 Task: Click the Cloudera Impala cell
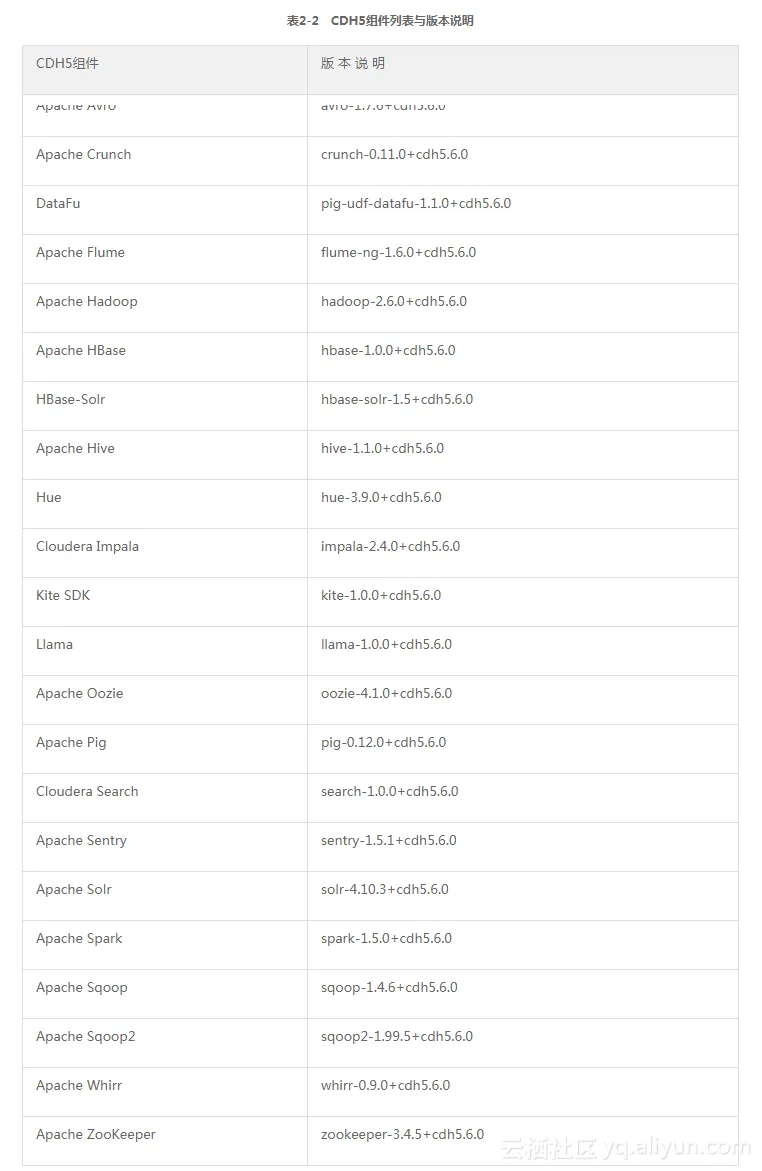pyautogui.click(x=87, y=547)
